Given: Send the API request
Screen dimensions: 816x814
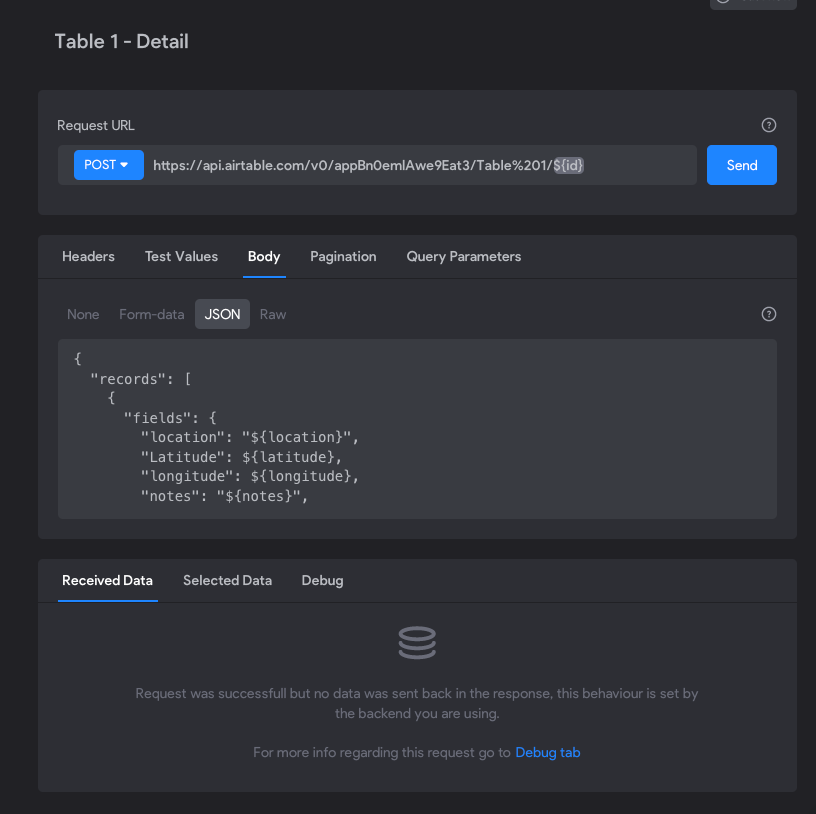Looking at the screenshot, I should pyautogui.click(x=741, y=165).
